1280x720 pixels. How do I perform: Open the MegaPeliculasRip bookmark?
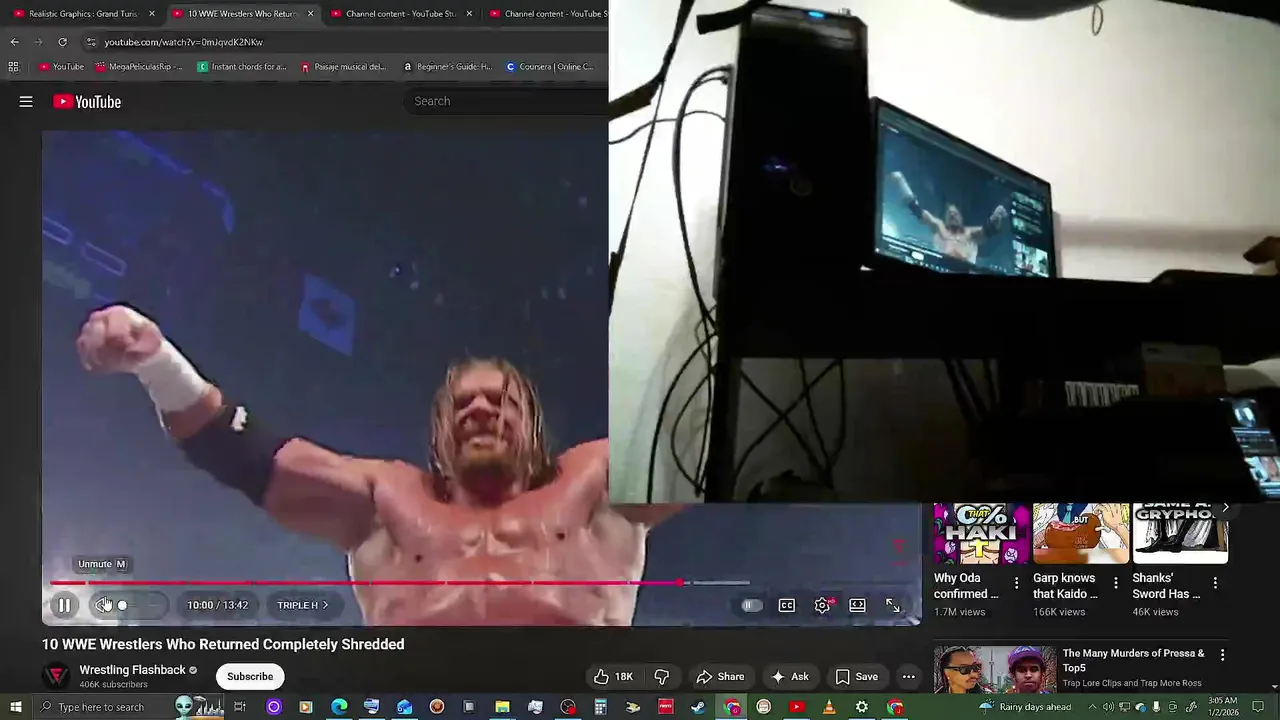coord(139,67)
